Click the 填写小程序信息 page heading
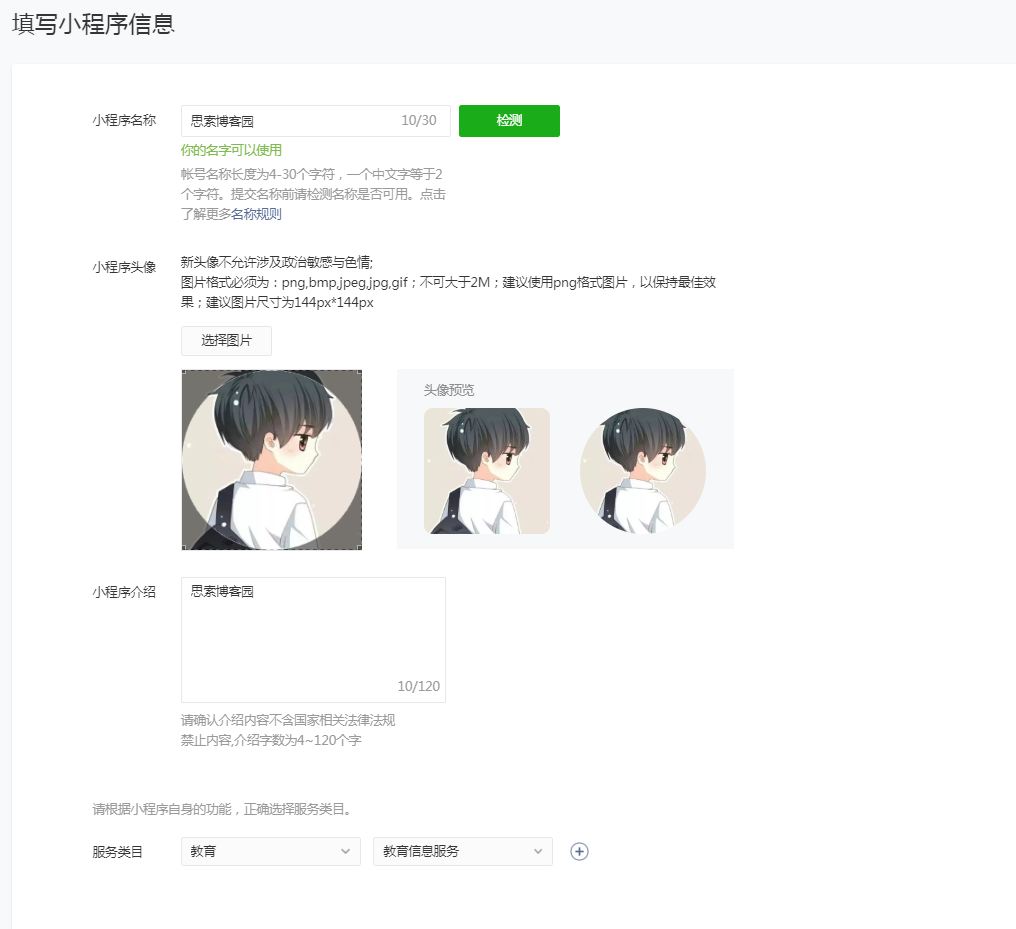1016x929 pixels. coord(93,24)
